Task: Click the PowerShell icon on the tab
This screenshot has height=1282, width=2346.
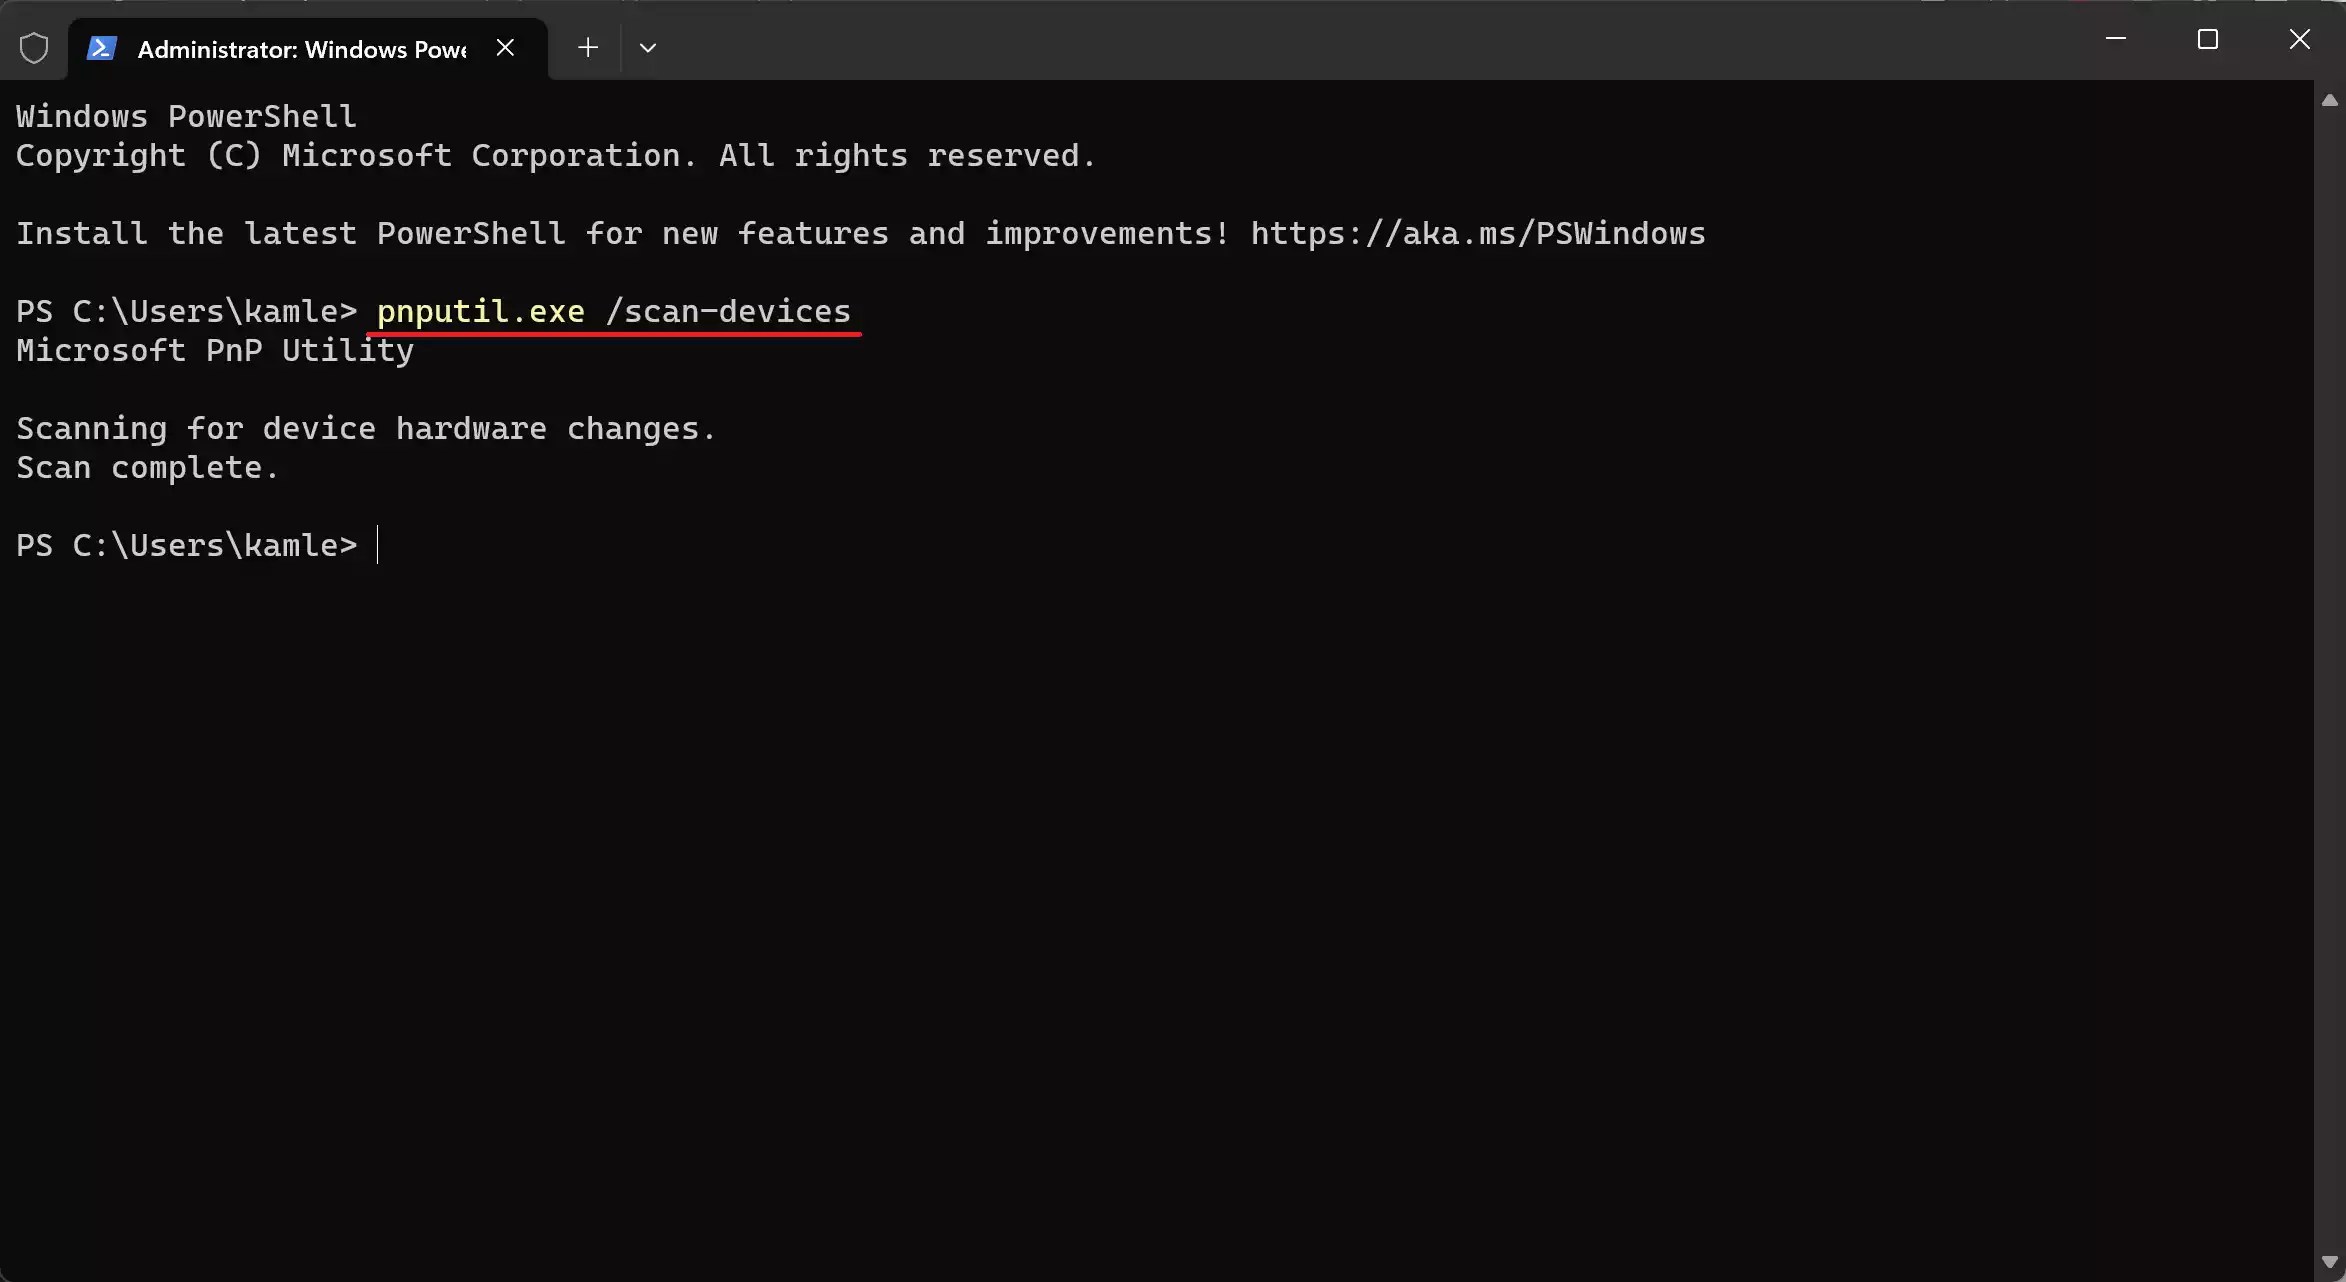Action: [101, 47]
